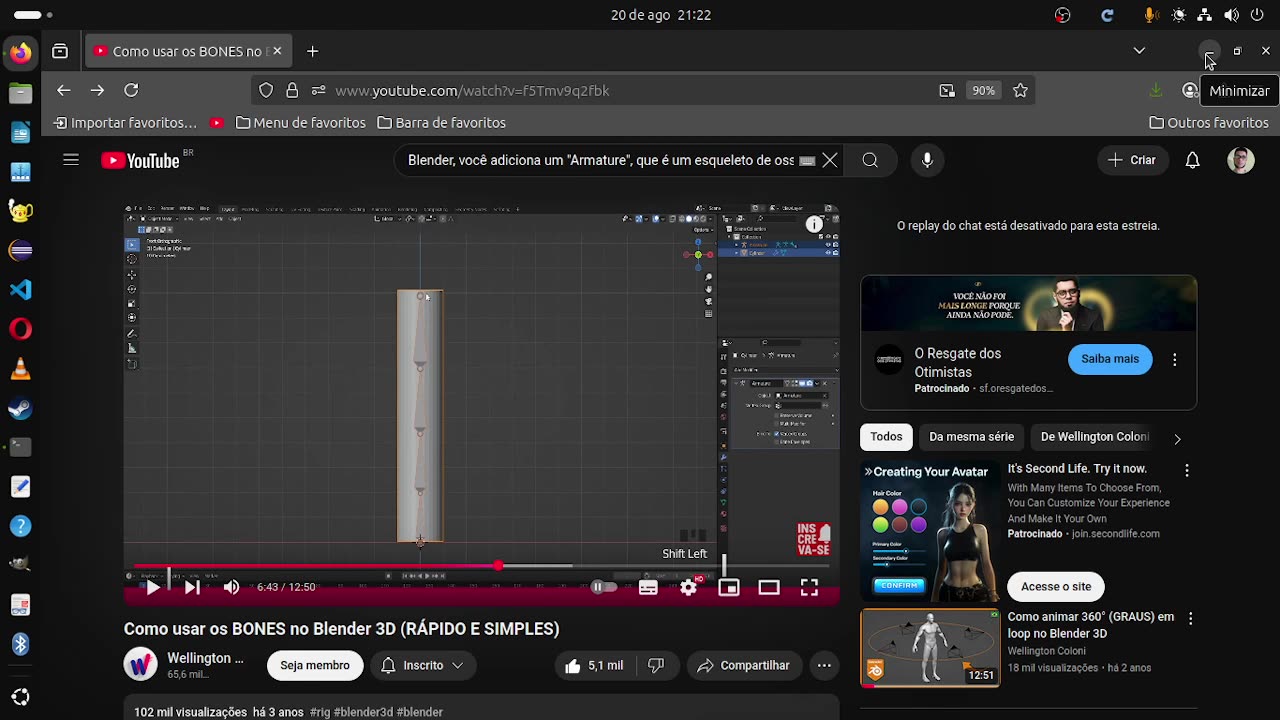
Task: Open a new browser tab
Action: pos(313,51)
